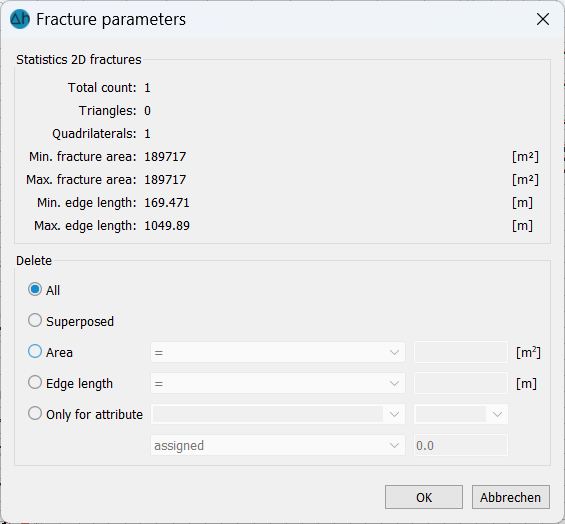Click the Min. fracture area value 189717

point(165,157)
